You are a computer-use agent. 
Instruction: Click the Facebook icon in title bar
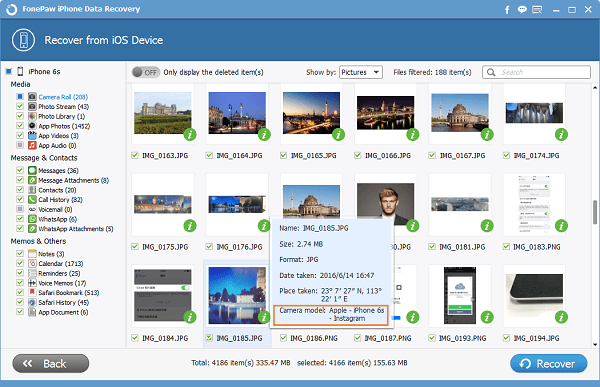[x=507, y=10]
